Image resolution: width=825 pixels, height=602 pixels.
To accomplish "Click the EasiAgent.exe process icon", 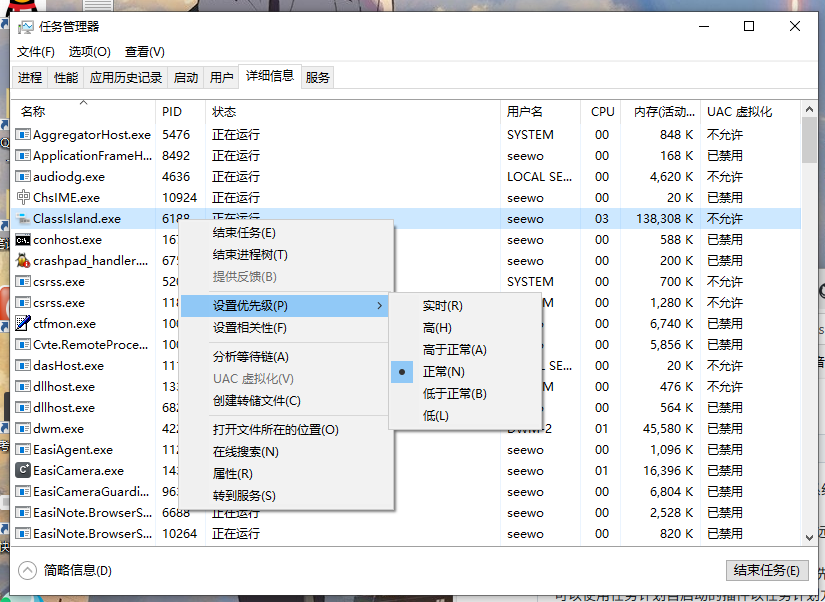I will (x=23, y=450).
